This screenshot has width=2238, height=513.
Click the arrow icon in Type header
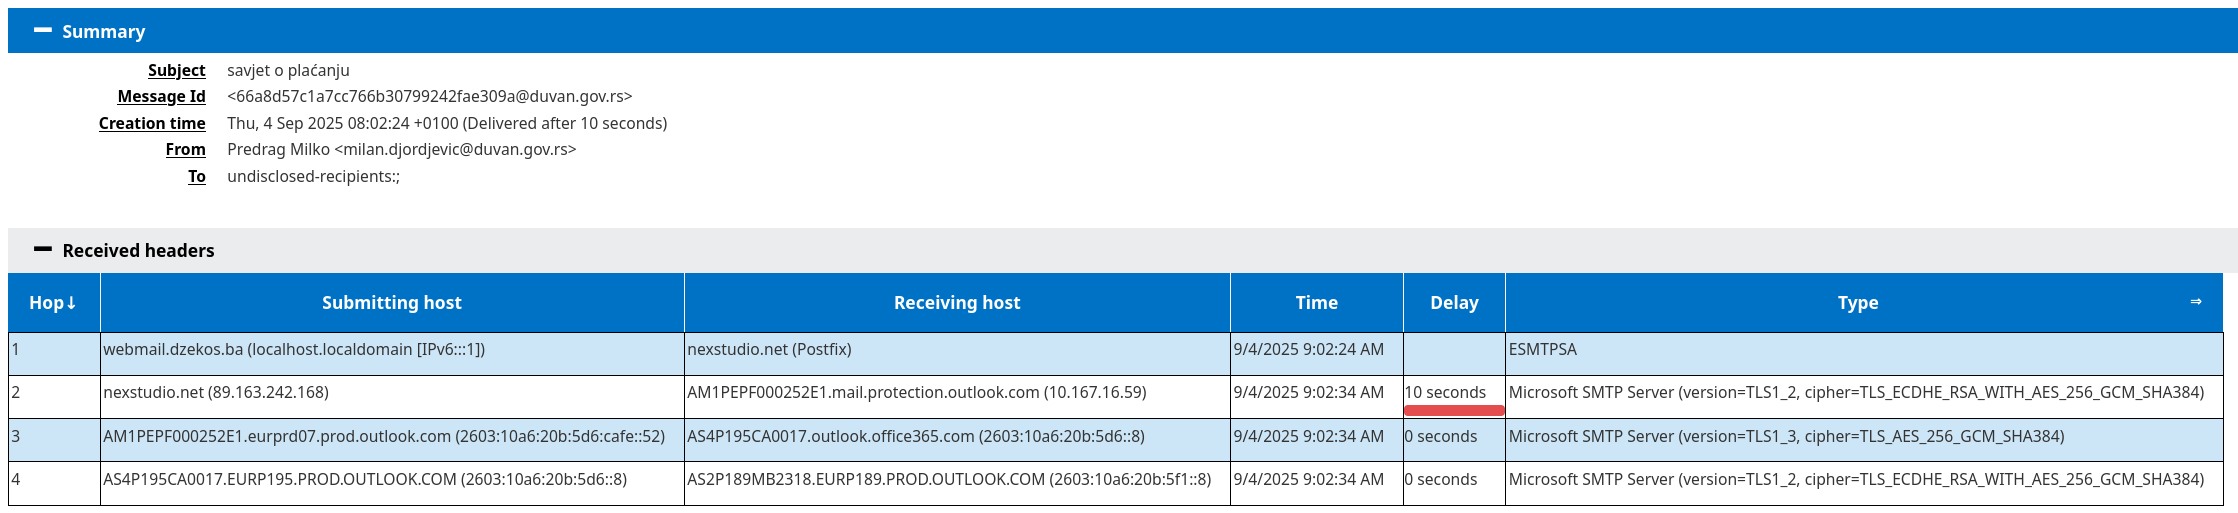(2196, 301)
